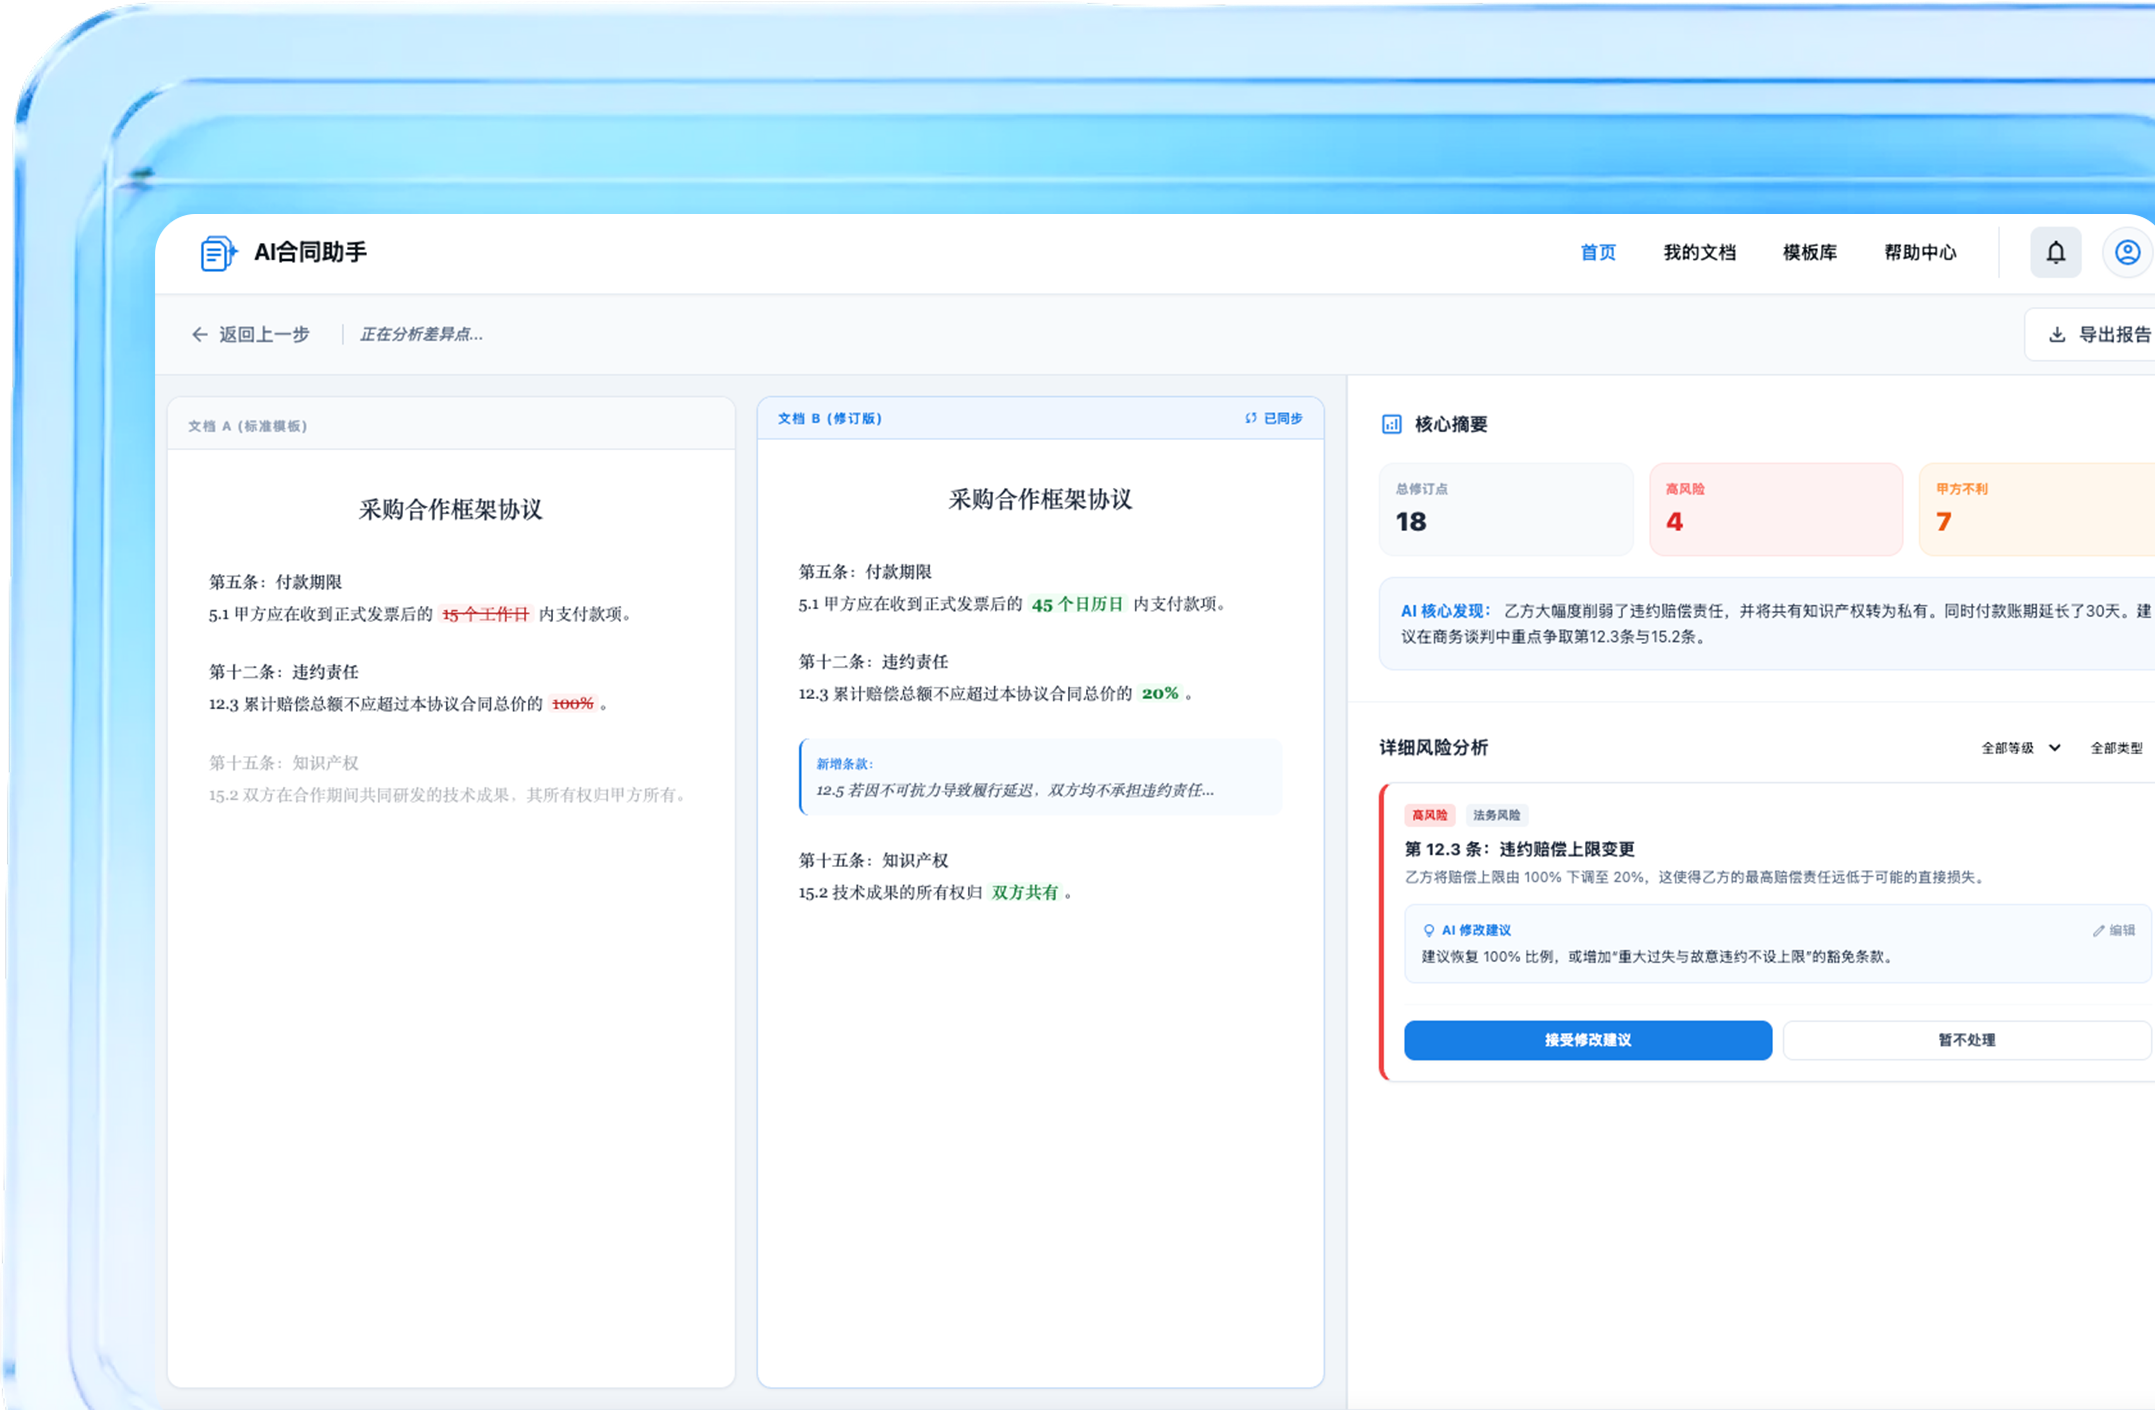Select the 高风险 4 summary card
The image size is (2155, 1410).
pos(1776,509)
